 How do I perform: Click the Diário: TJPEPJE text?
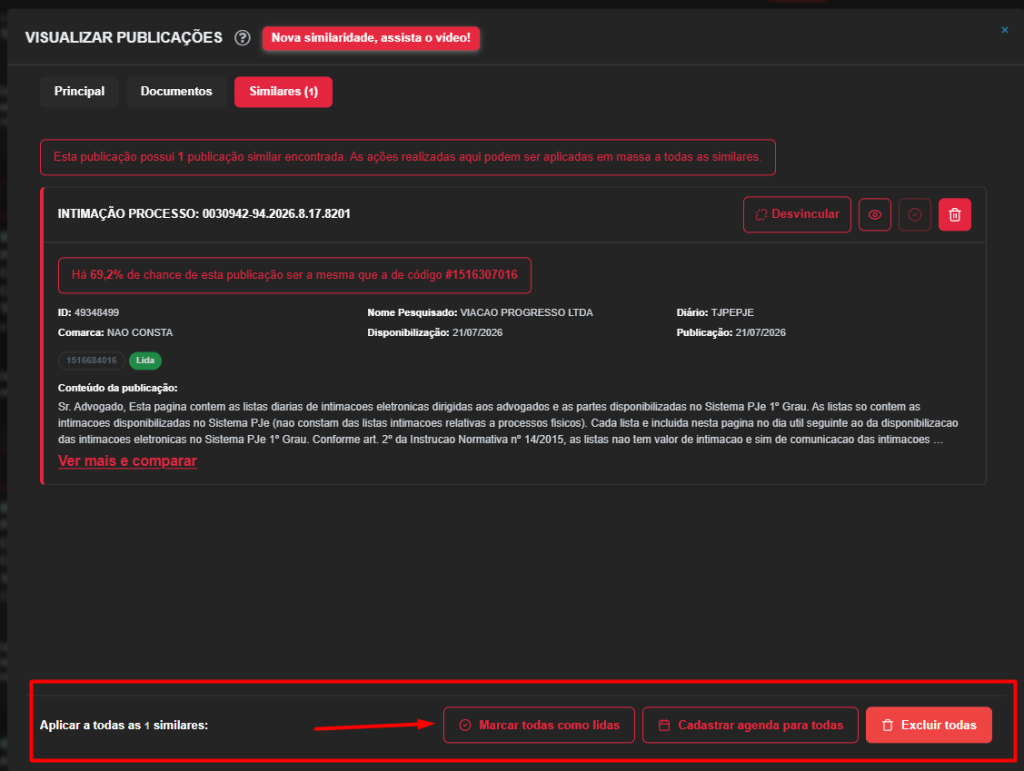point(715,313)
